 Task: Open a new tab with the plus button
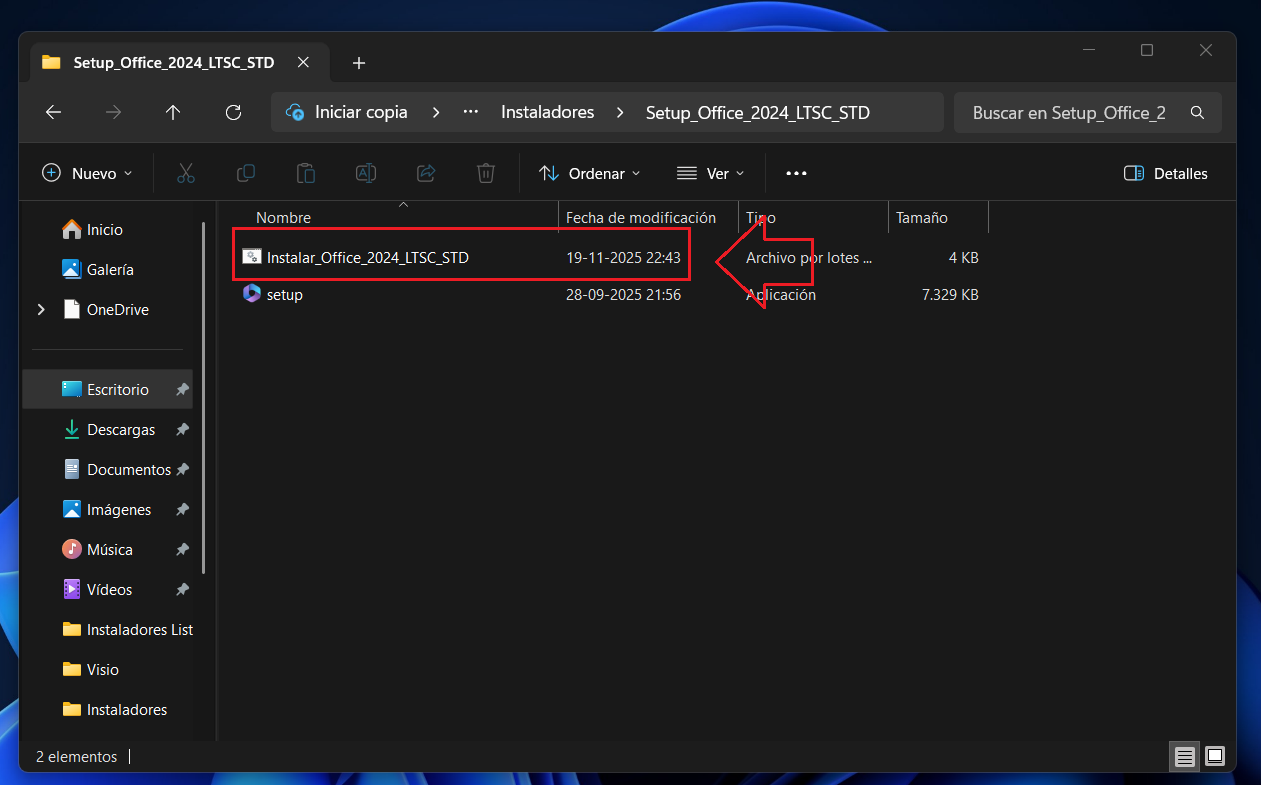click(x=359, y=63)
